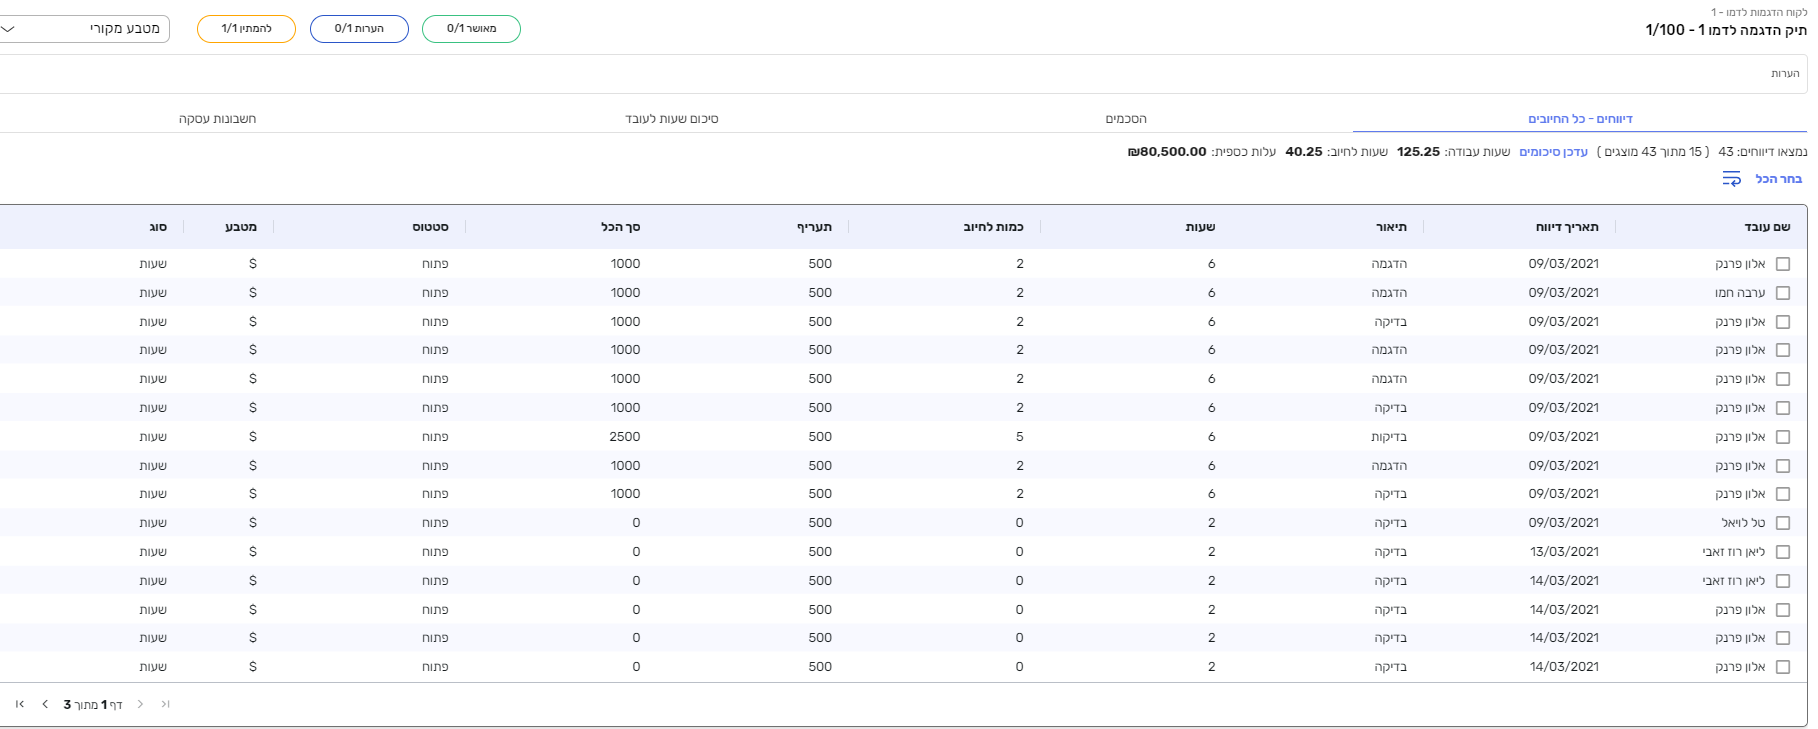Click the בחר הכל select-all link
This screenshot has width=1818, height=729.
pyautogui.click(x=1778, y=179)
